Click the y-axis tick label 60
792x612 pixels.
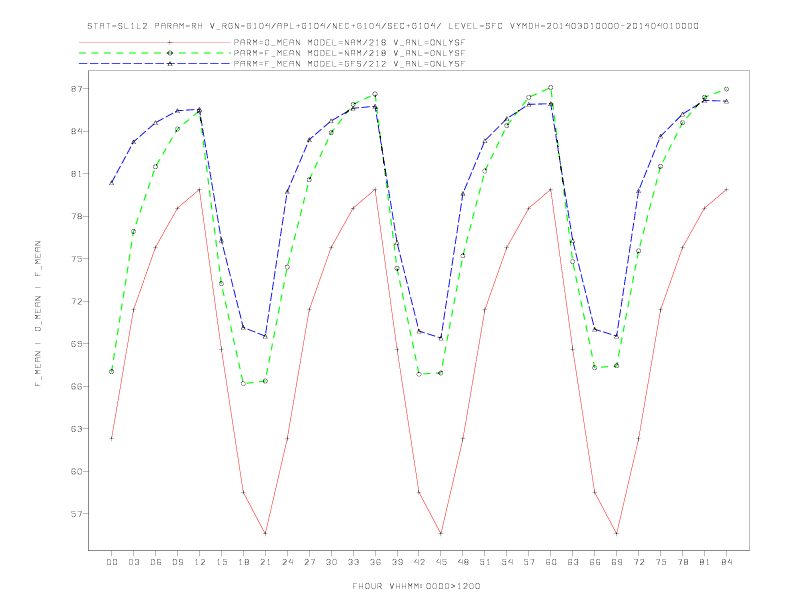click(77, 471)
